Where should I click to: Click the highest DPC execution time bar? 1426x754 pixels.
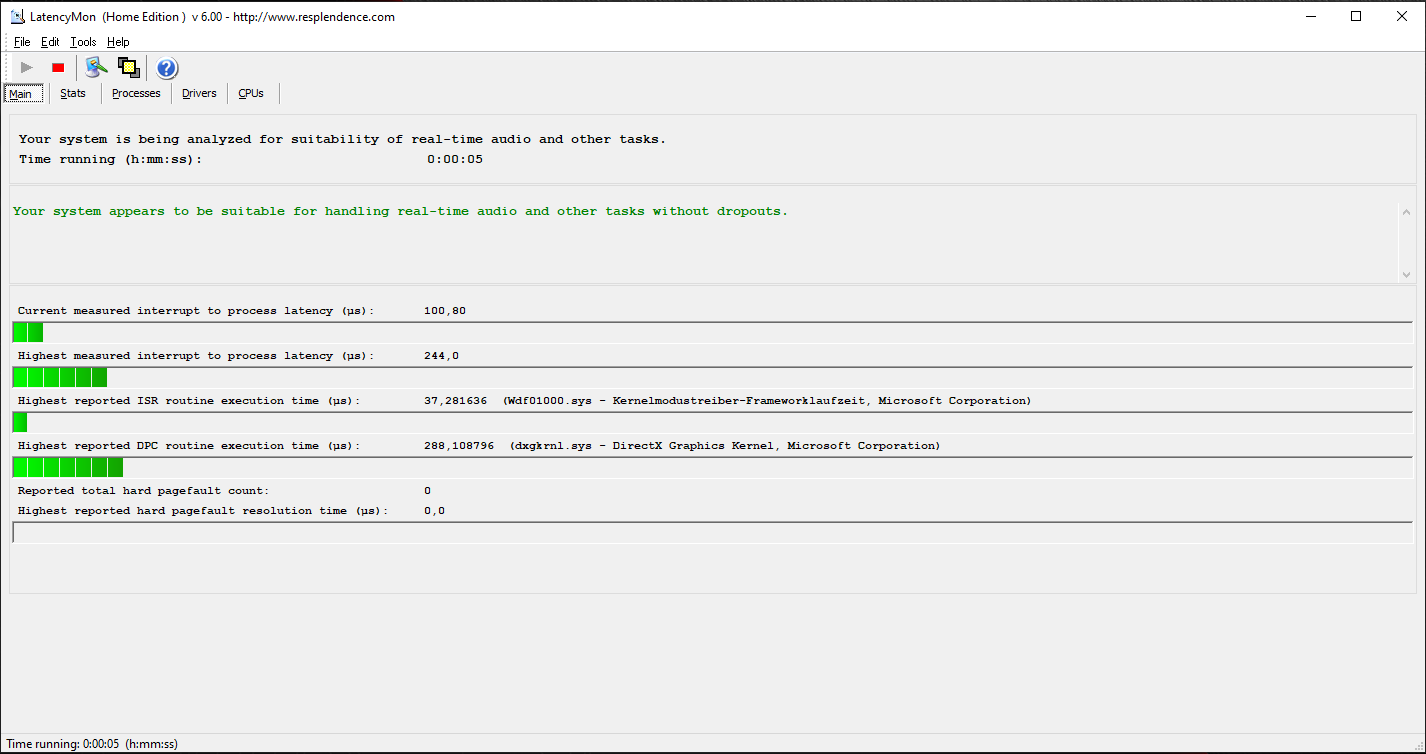67,467
